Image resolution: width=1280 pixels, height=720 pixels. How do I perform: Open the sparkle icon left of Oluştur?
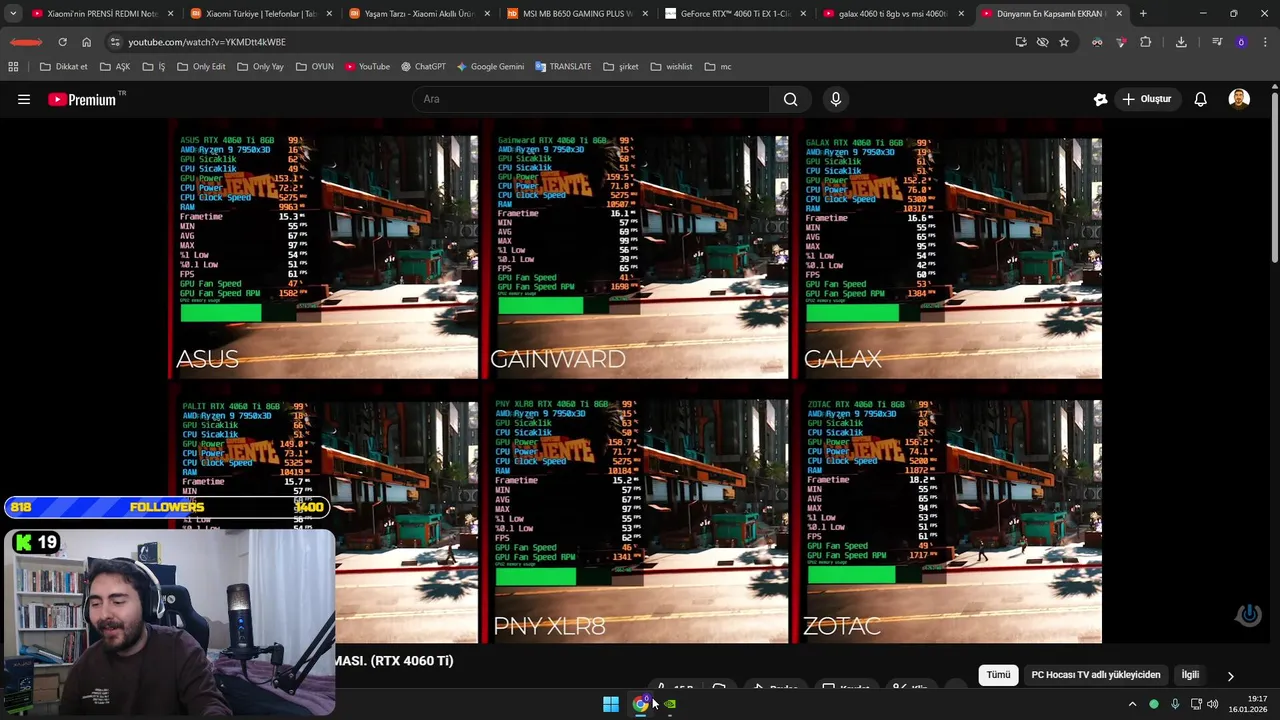1100,99
